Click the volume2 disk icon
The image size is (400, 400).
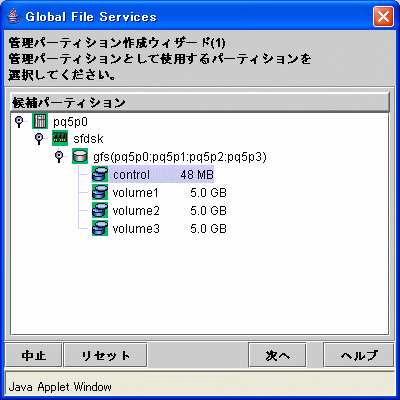100,210
